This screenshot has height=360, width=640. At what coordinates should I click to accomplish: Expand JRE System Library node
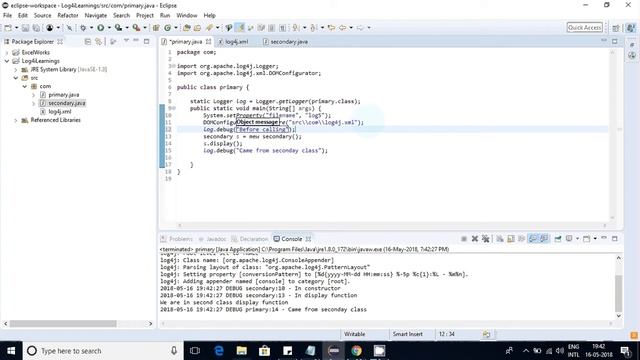click(x=16, y=70)
